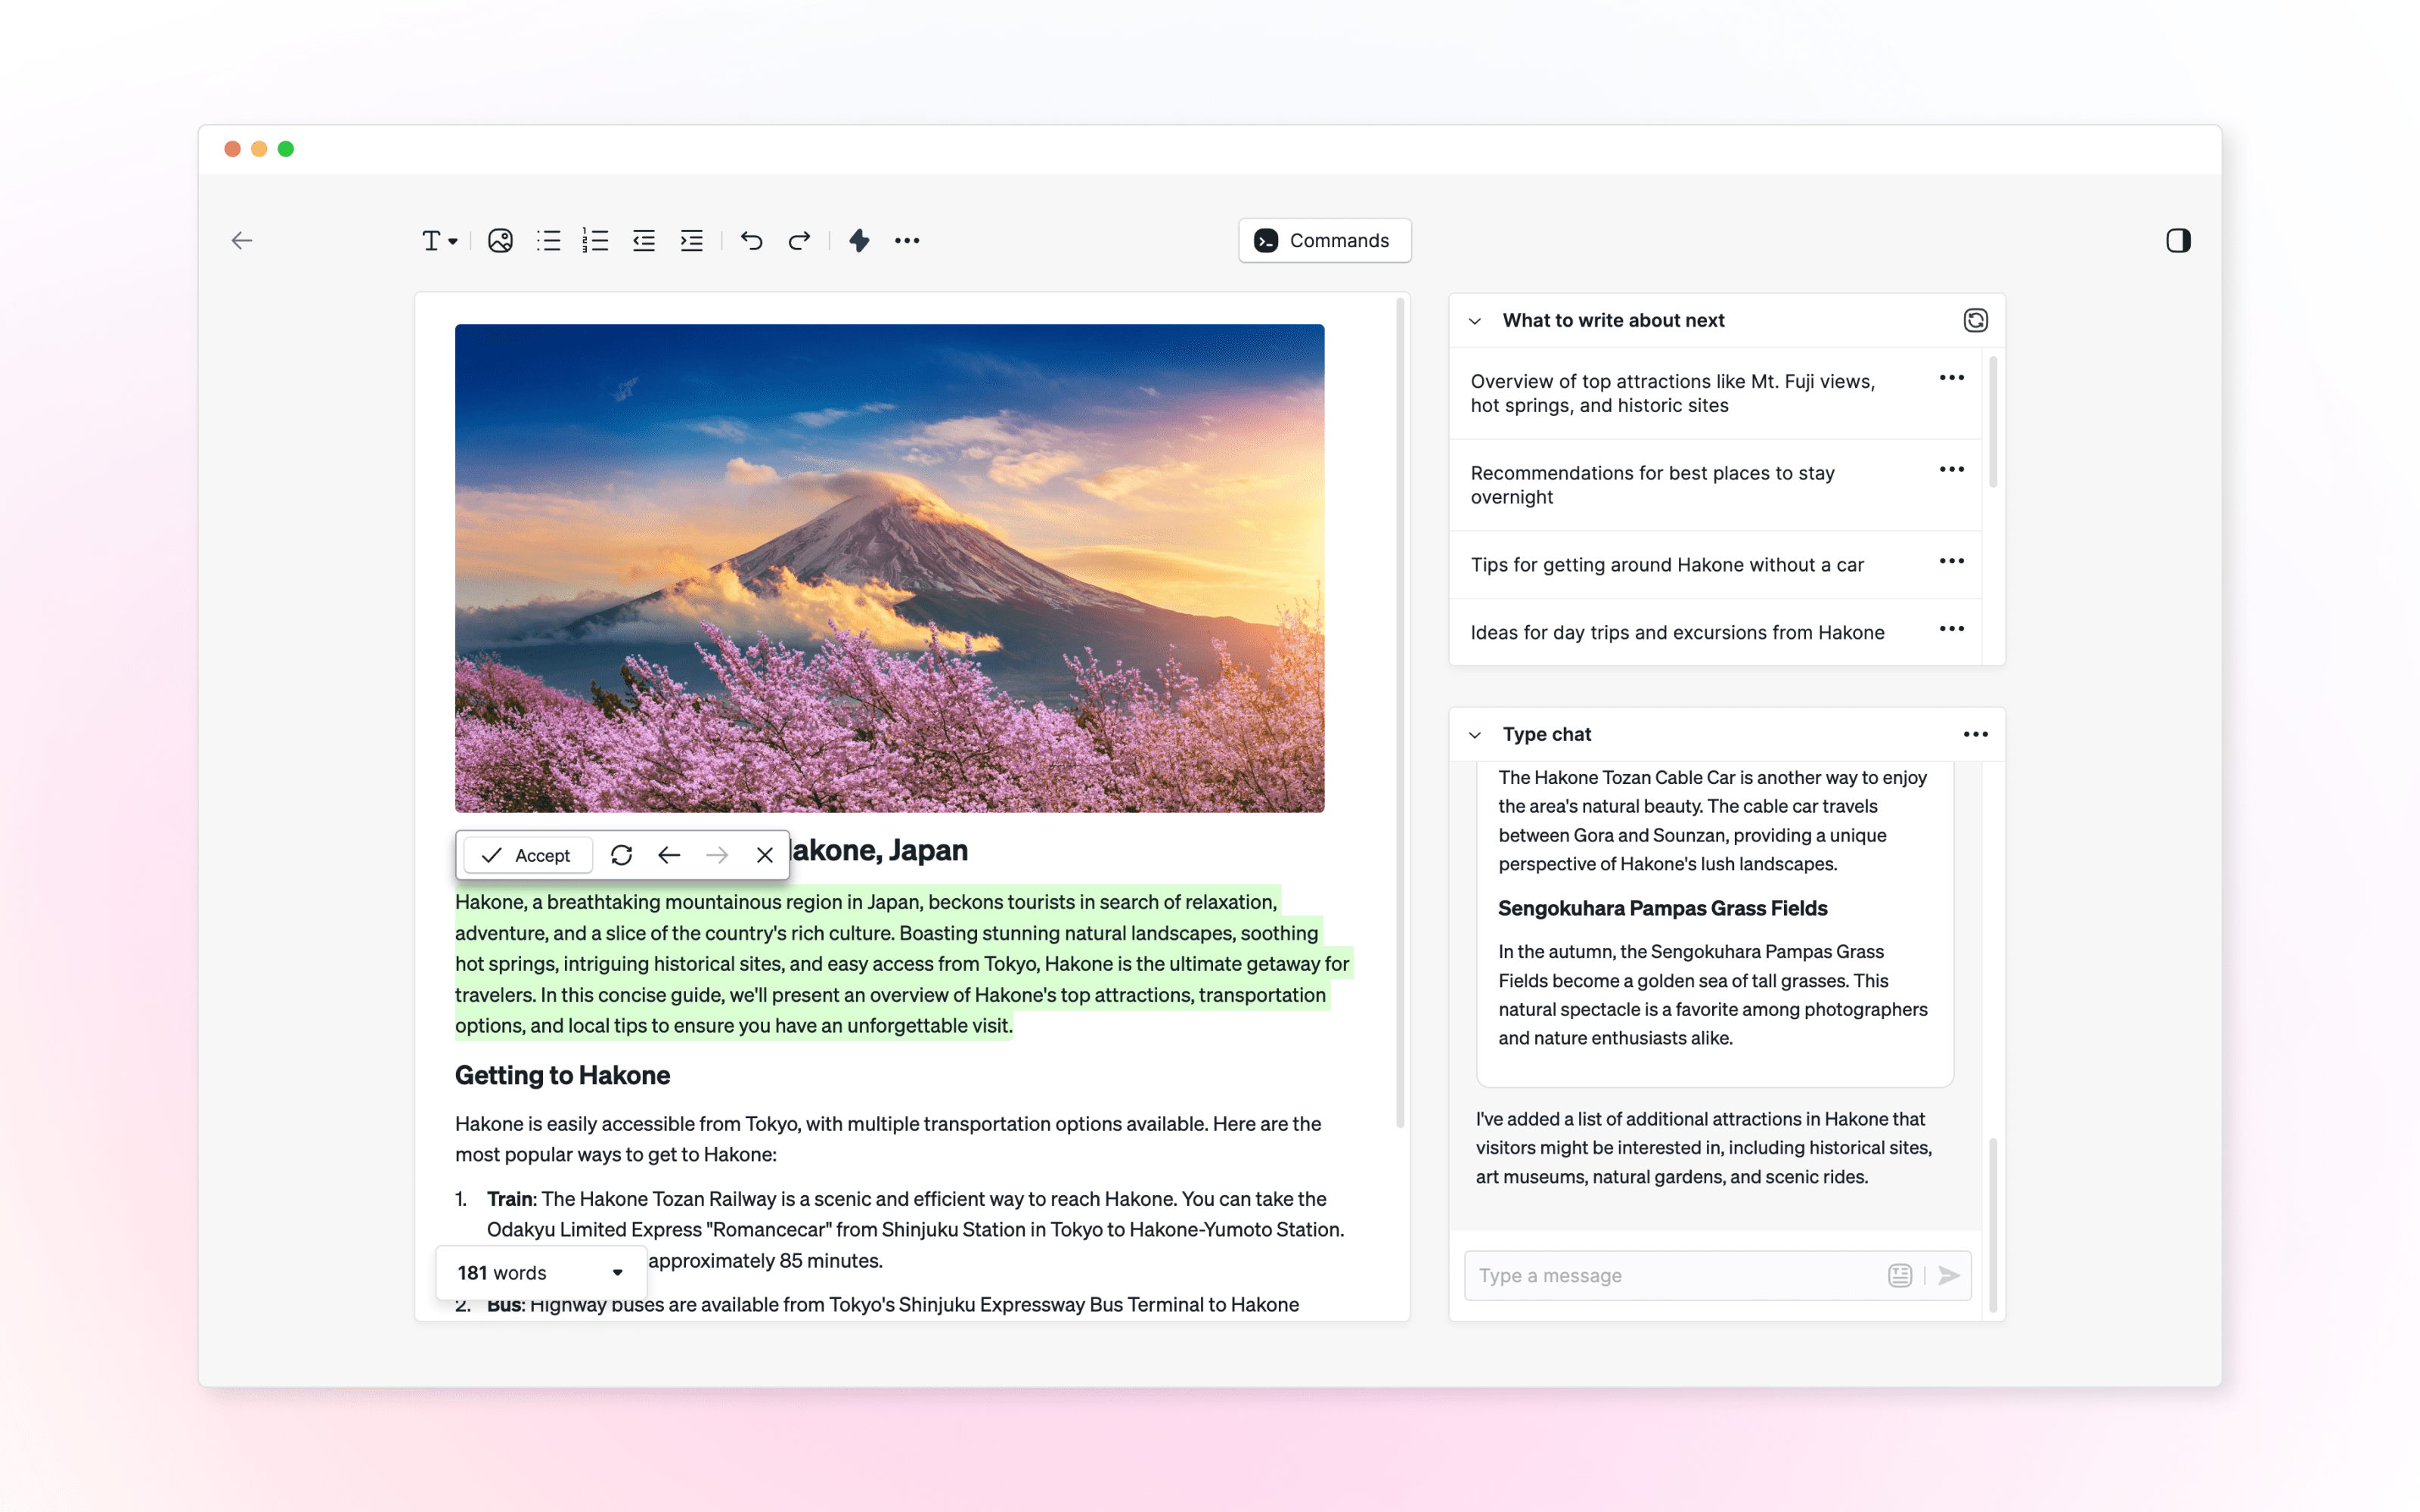
Task: Increase indent with the indent icon
Action: (x=691, y=240)
